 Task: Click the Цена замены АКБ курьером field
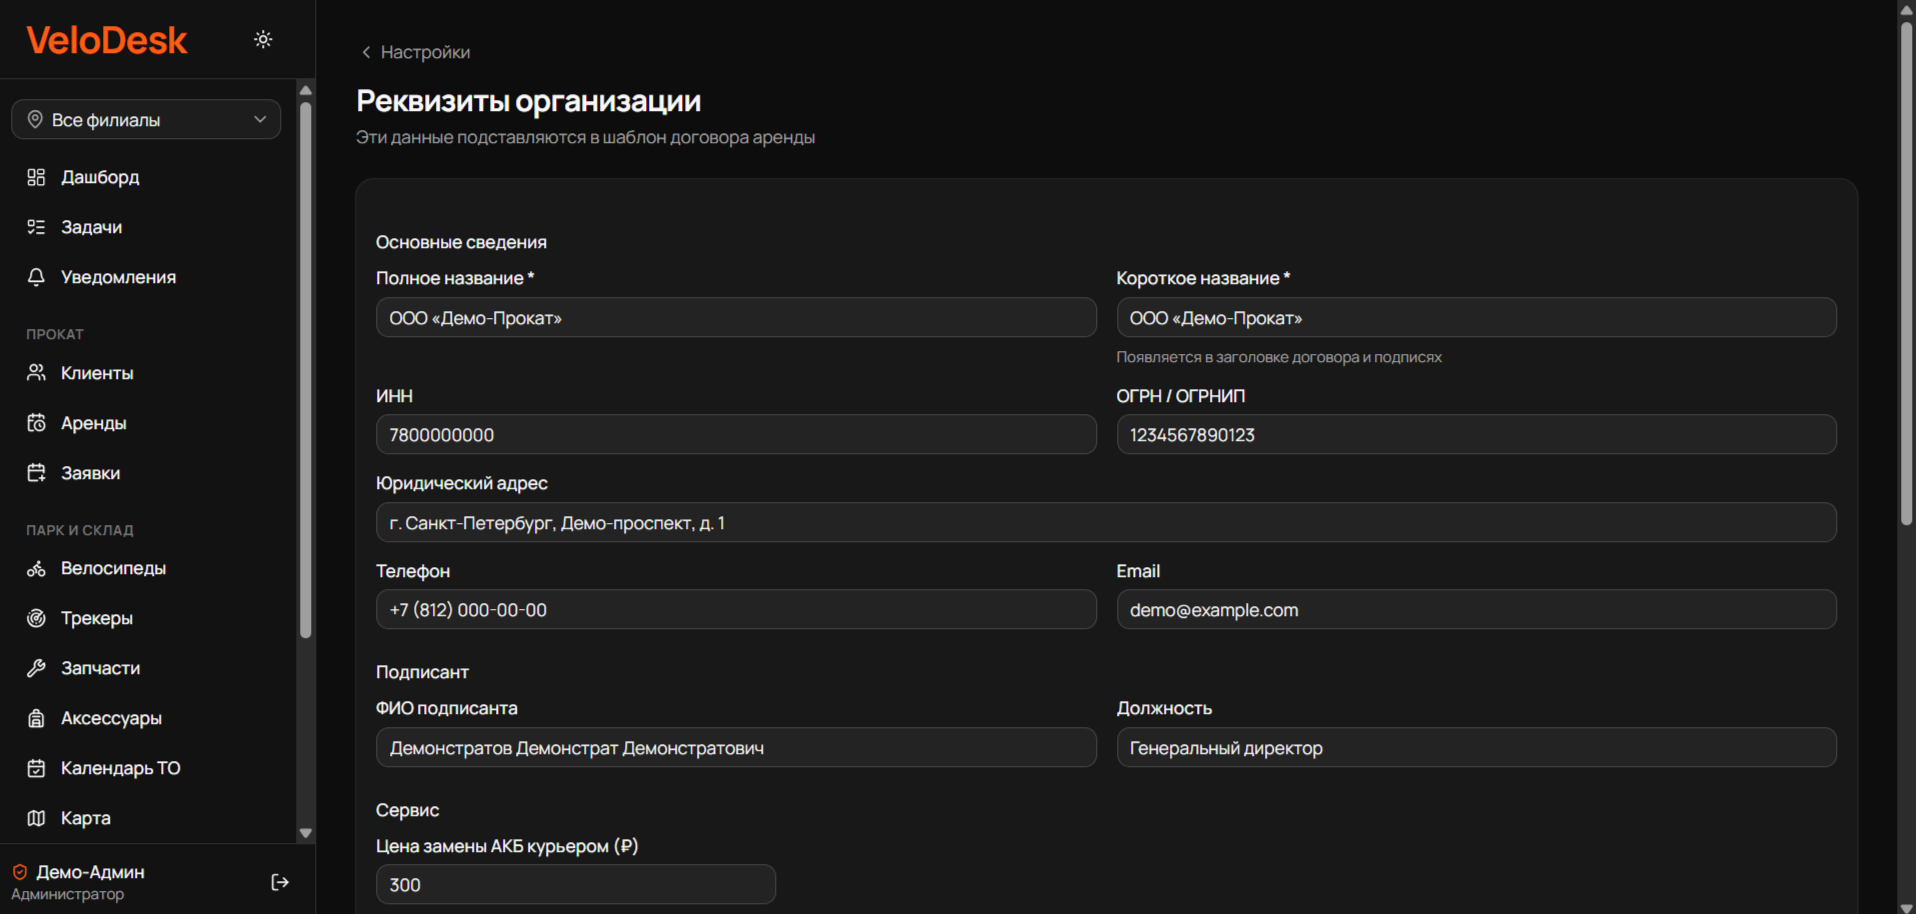576,885
